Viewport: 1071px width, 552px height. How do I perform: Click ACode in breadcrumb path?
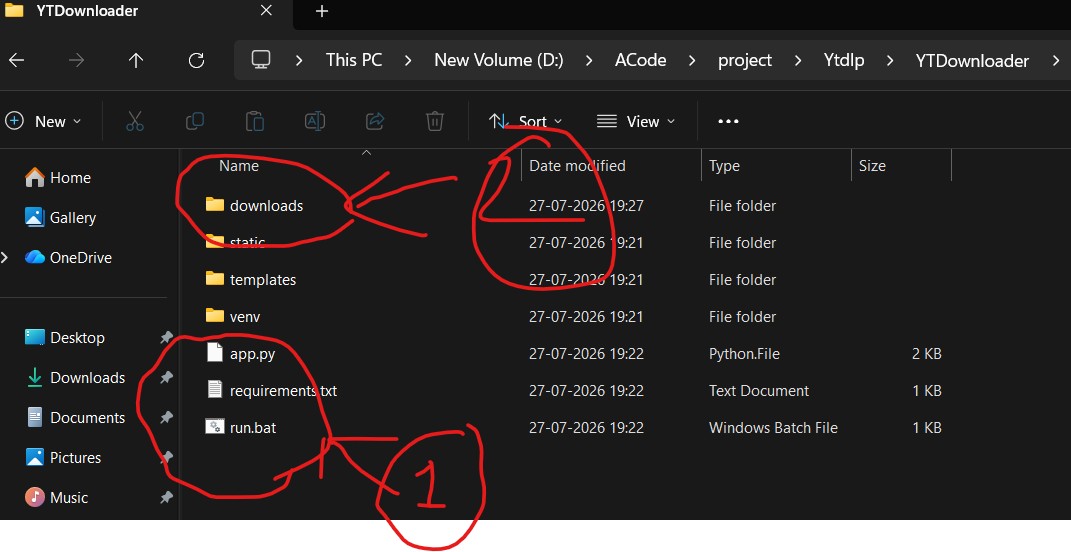pos(640,60)
